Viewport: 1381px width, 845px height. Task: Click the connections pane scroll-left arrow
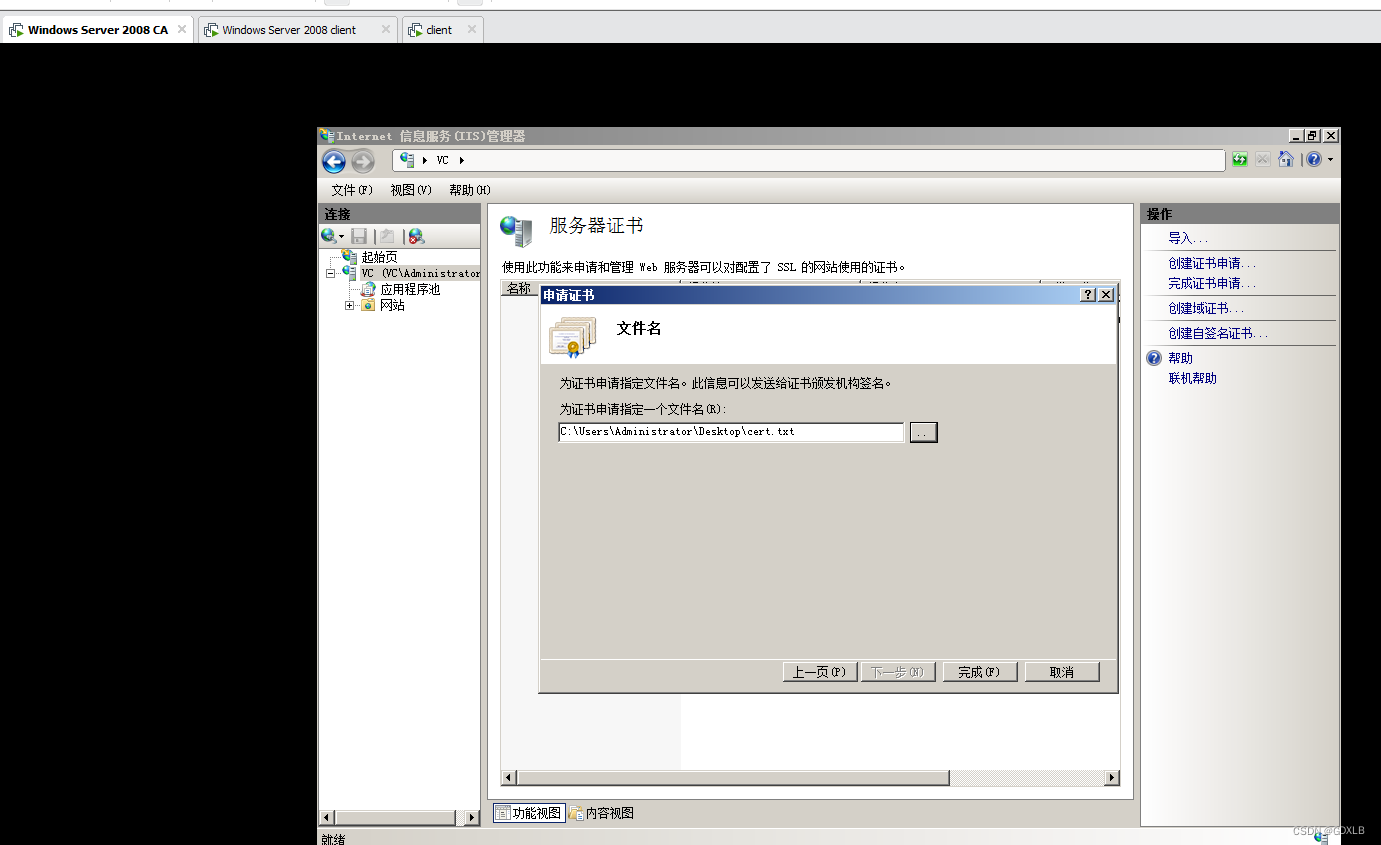tap(327, 817)
